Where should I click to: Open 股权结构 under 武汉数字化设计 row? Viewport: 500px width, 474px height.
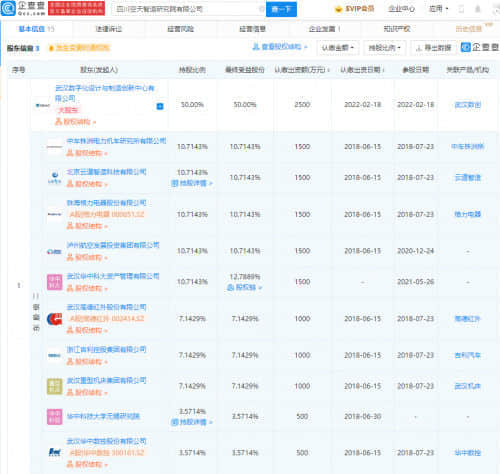[75, 122]
